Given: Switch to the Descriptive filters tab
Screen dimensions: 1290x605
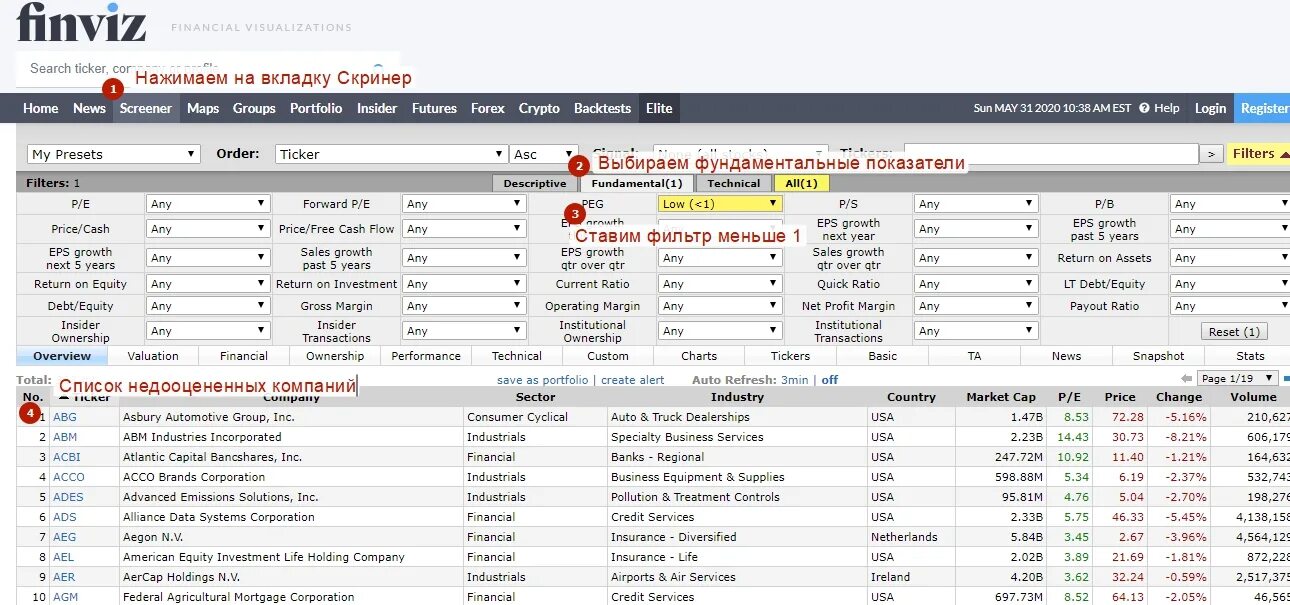Looking at the screenshot, I should pos(535,183).
